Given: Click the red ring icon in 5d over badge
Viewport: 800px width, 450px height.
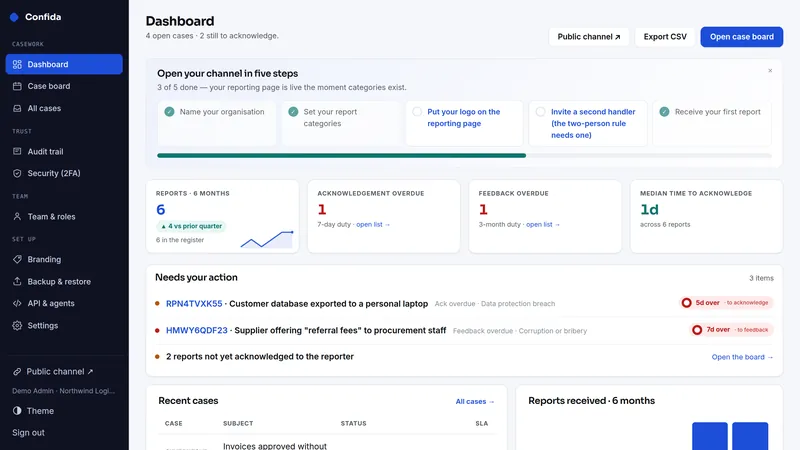Looking at the screenshot, I should [687, 303].
